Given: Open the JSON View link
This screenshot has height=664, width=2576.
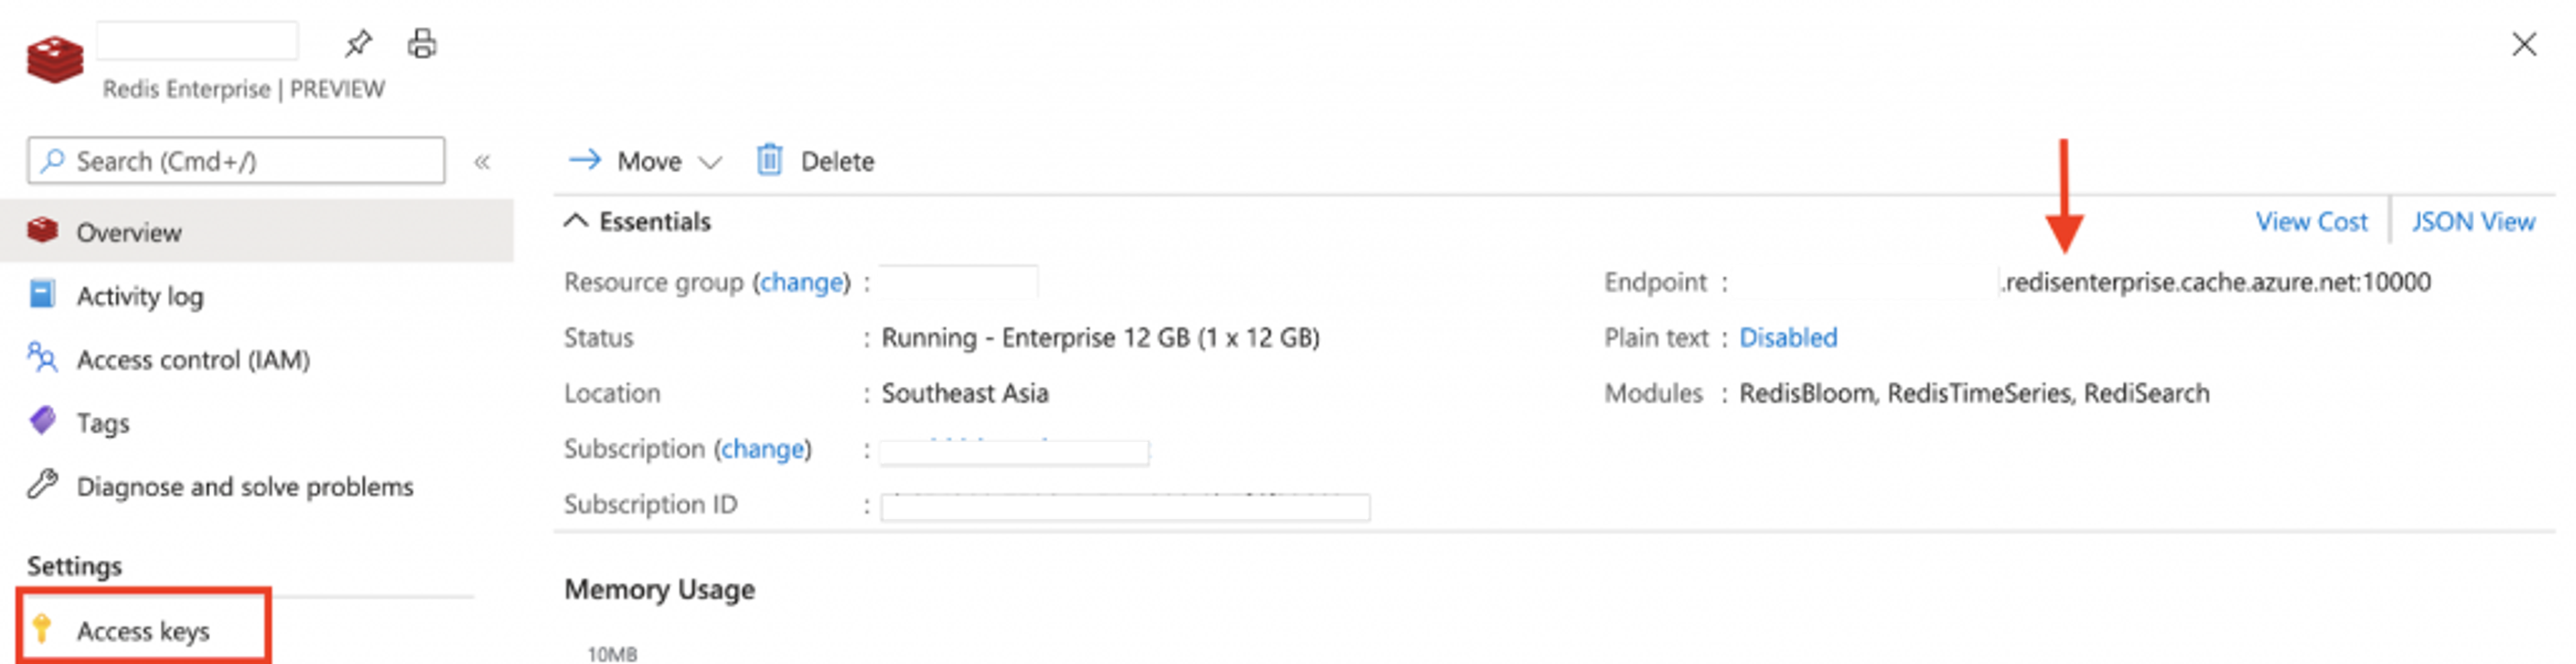Looking at the screenshot, I should (x=2473, y=222).
